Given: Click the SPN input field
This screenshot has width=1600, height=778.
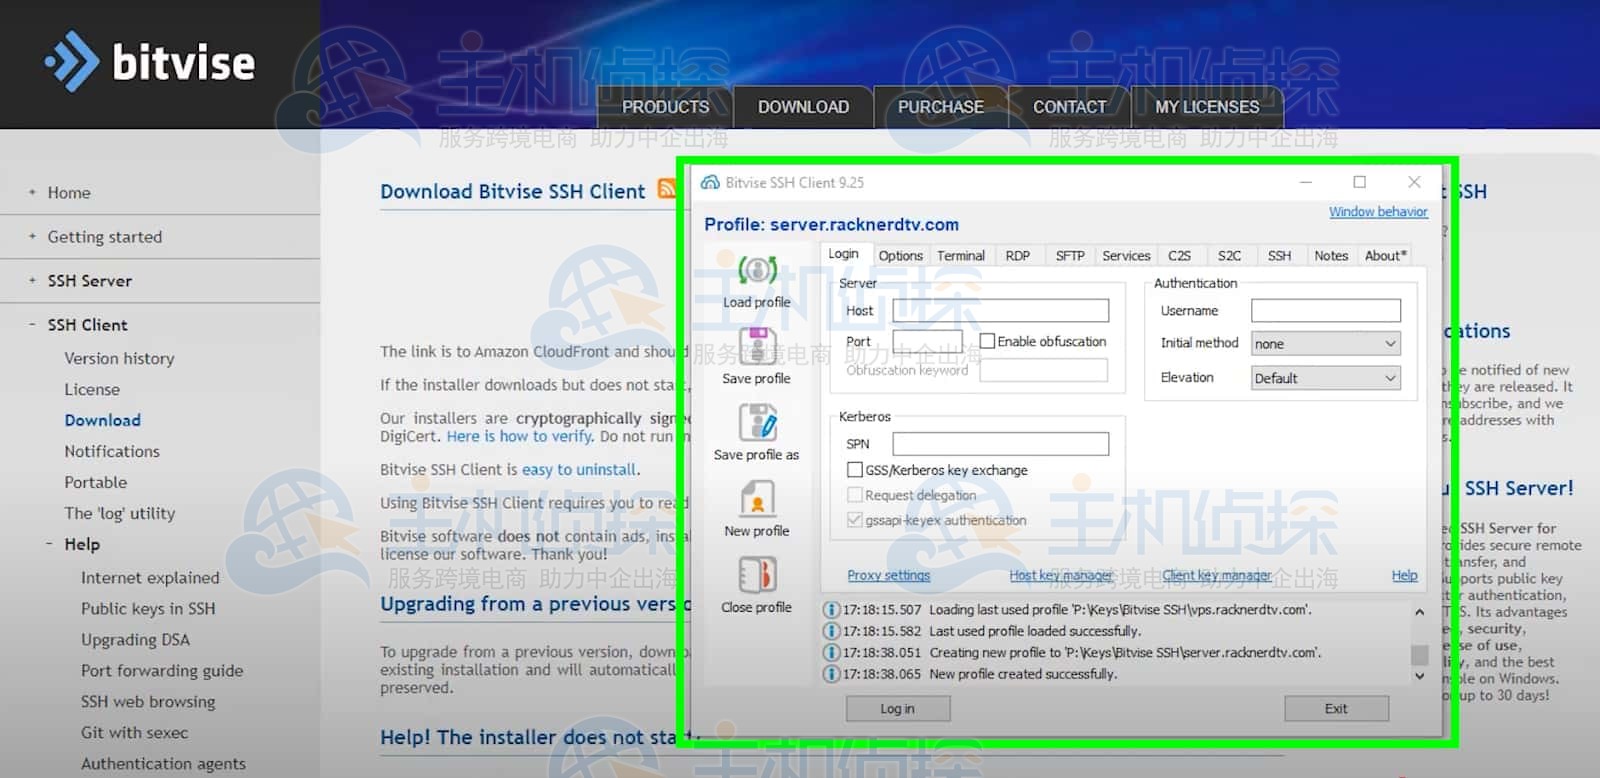Looking at the screenshot, I should pos(1000,444).
